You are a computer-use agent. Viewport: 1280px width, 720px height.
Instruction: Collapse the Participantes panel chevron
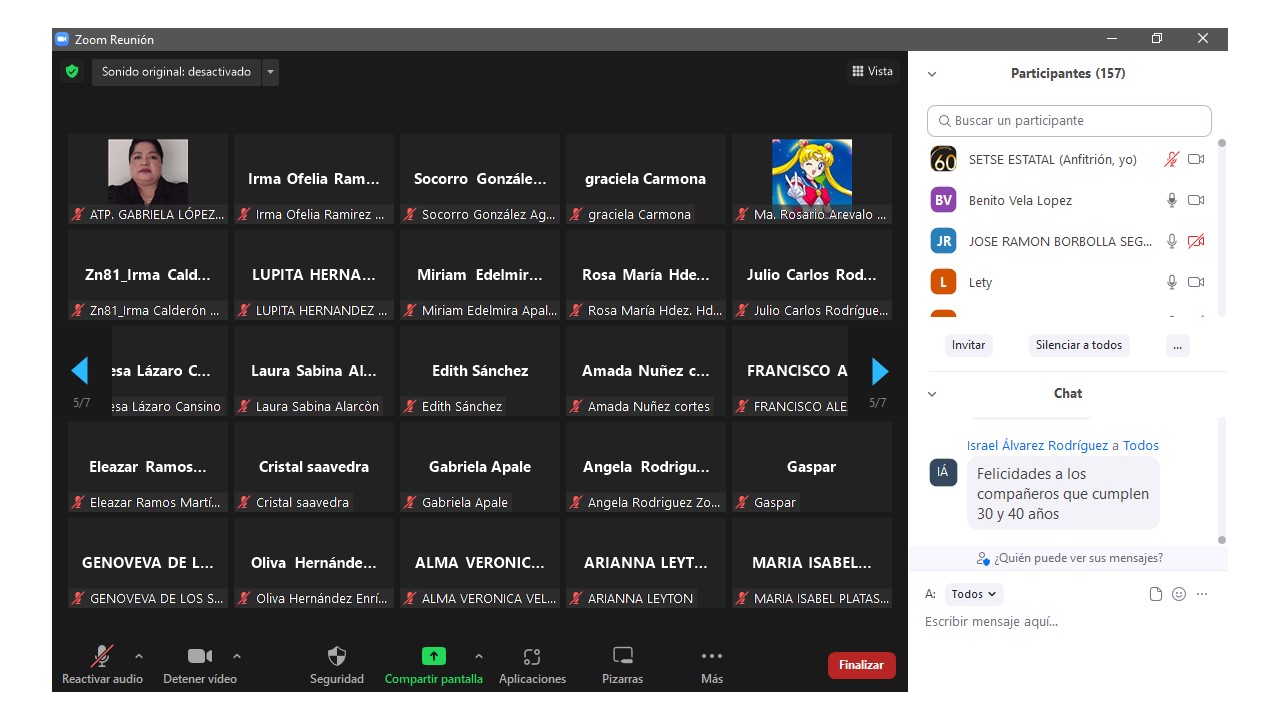point(932,74)
